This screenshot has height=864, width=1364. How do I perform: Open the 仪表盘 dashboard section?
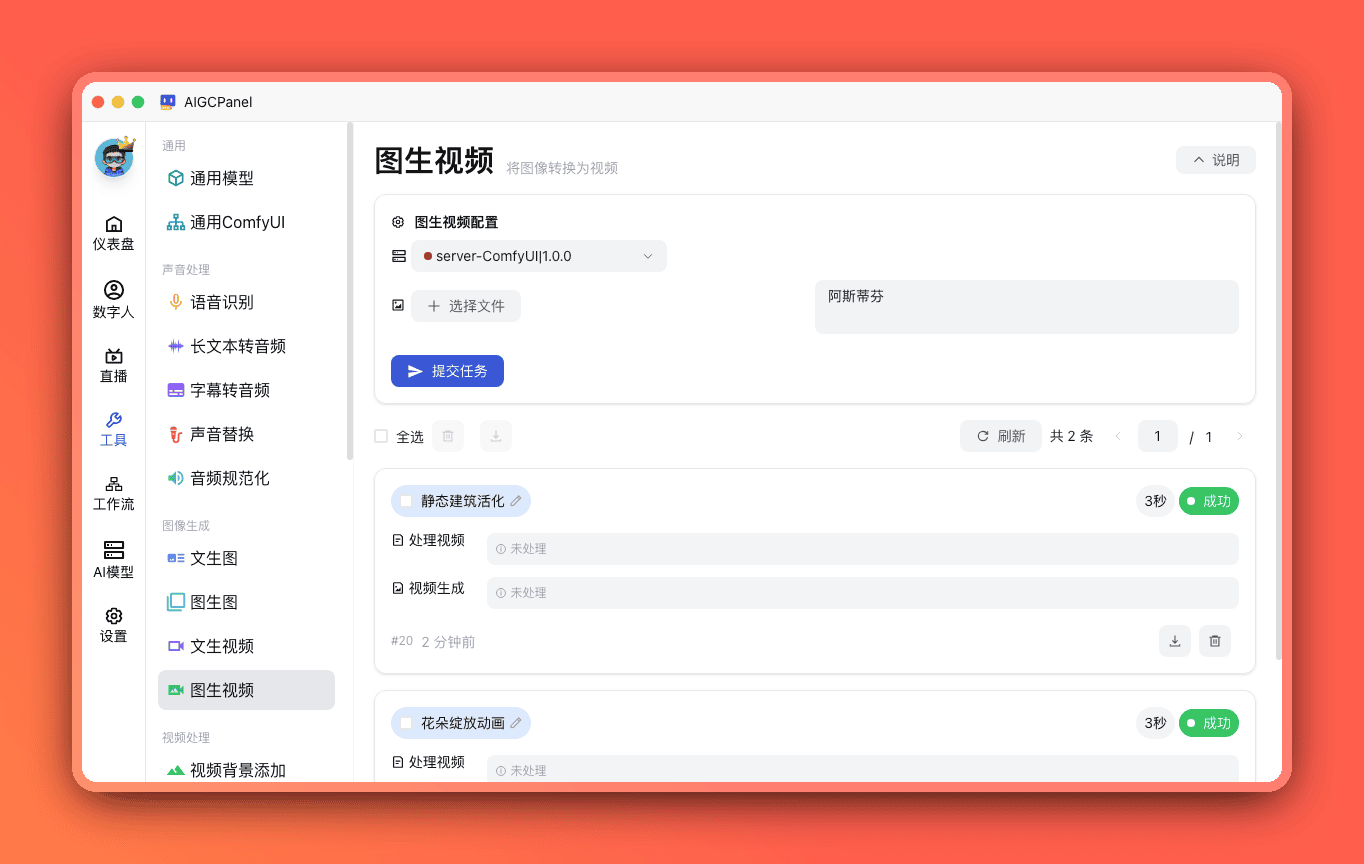(x=114, y=233)
